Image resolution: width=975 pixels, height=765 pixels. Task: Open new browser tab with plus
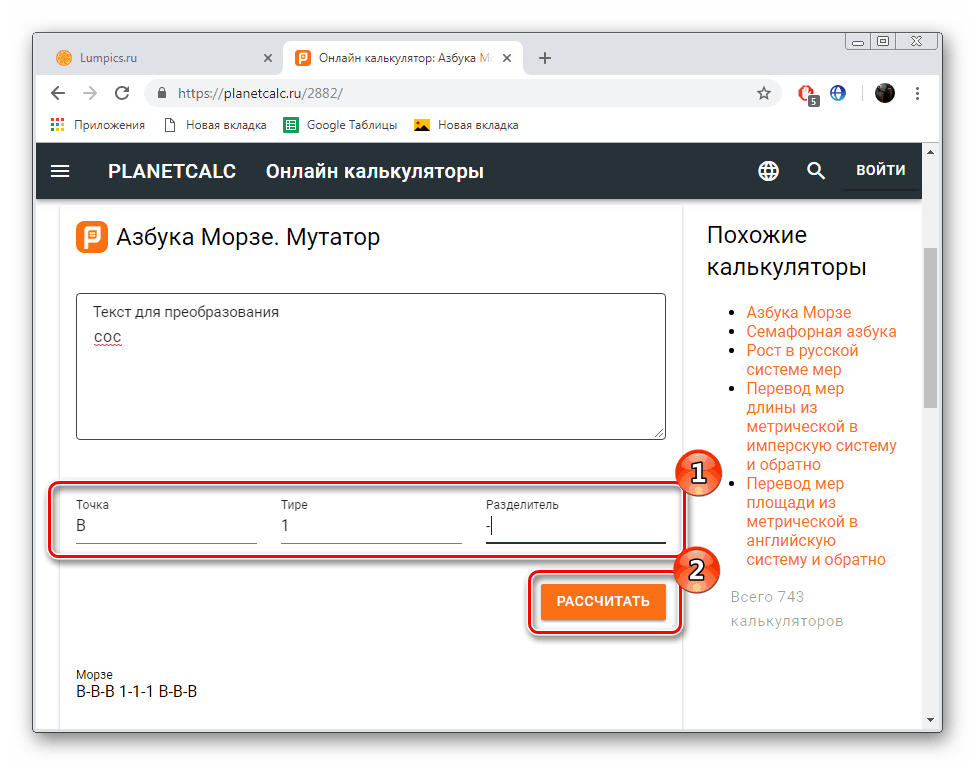click(x=545, y=58)
